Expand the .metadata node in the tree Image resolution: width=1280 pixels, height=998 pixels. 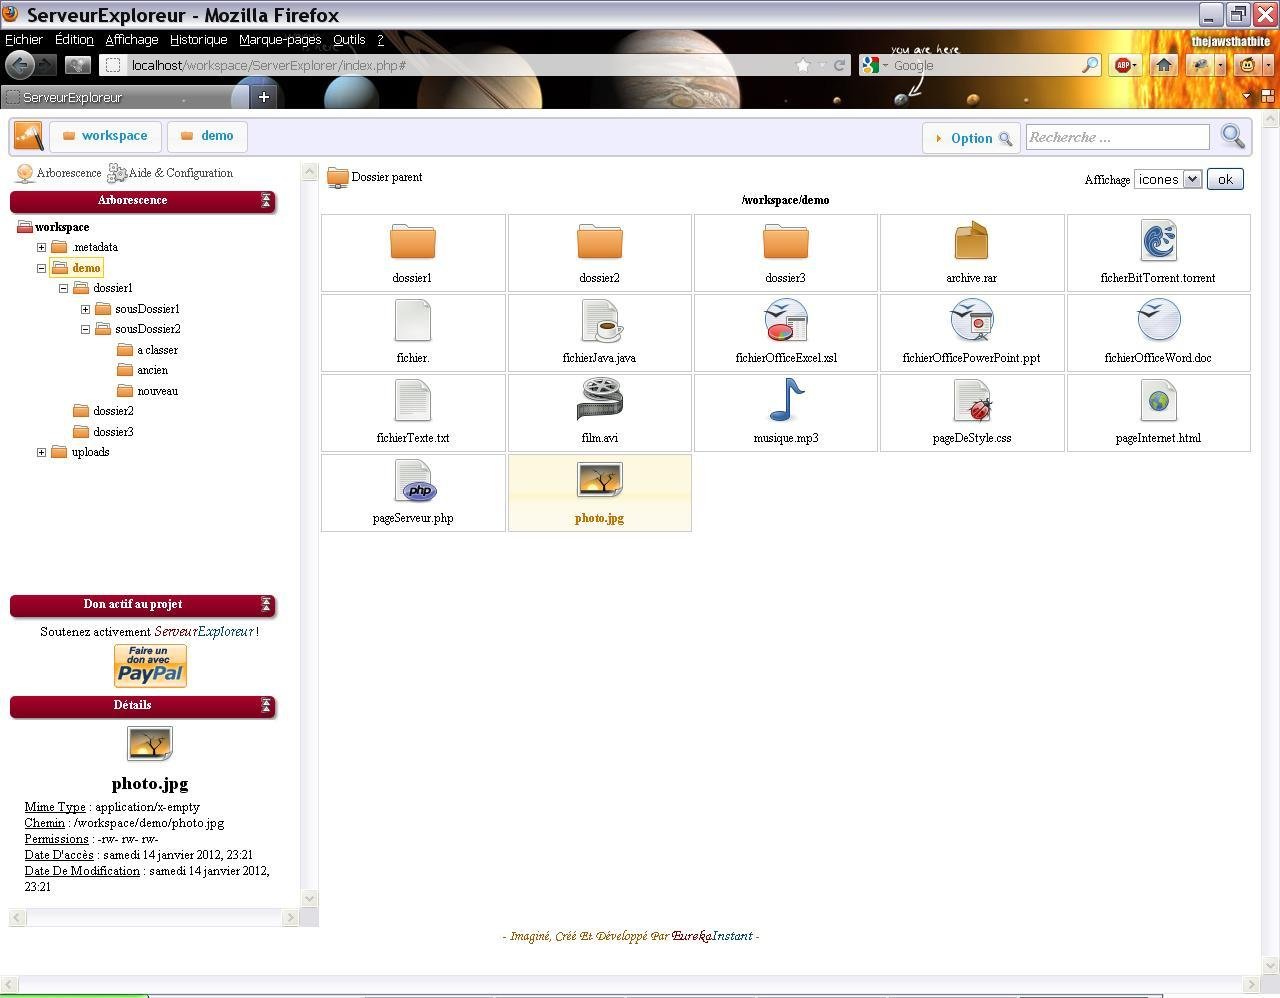[x=41, y=247]
